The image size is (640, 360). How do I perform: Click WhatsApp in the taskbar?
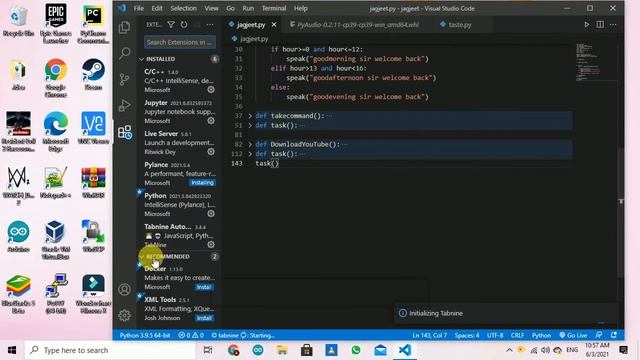click(x=356, y=350)
